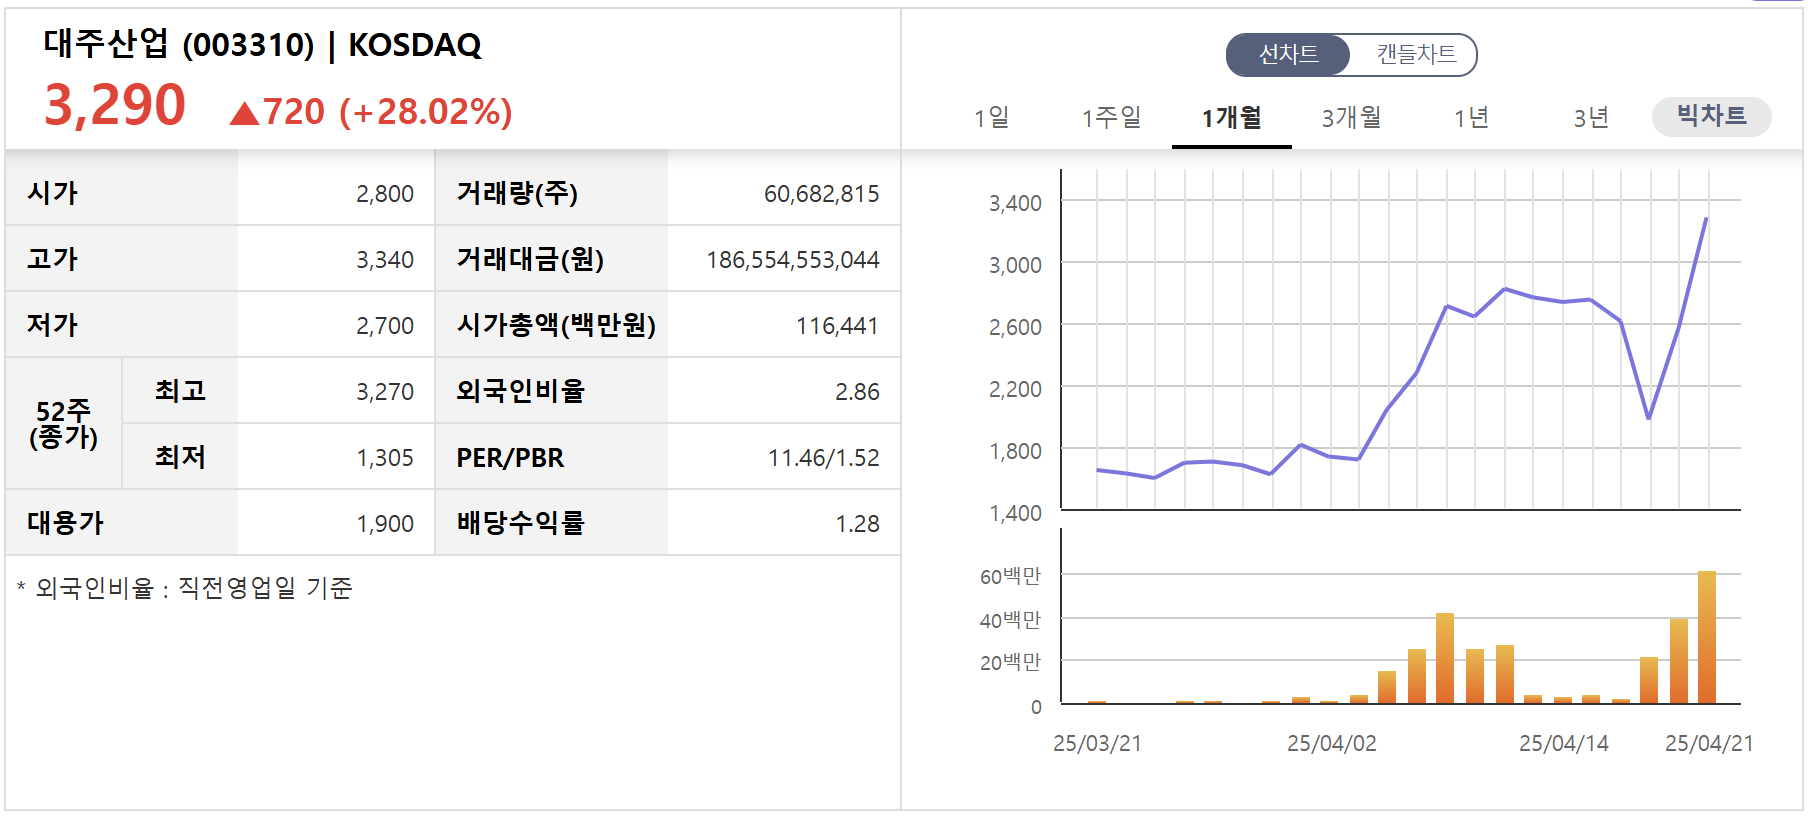Screen dimensions: 1808x820
Task: Click the 52-week high value 3,270
Action: coord(385,392)
